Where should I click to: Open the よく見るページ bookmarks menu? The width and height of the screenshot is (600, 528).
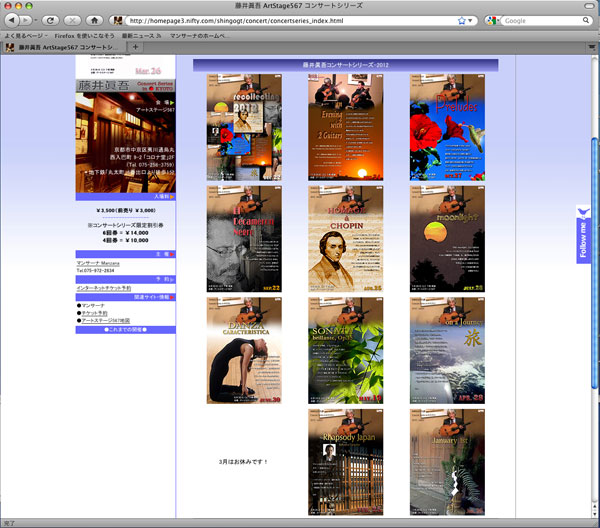coord(26,36)
